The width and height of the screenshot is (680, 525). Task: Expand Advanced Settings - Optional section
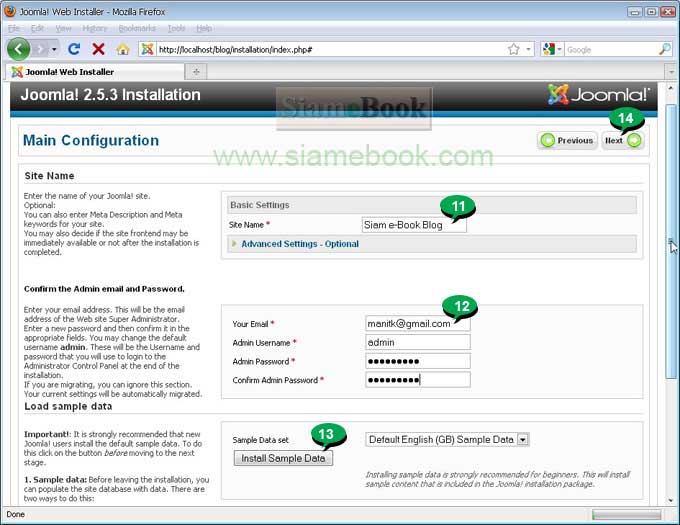coord(300,244)
